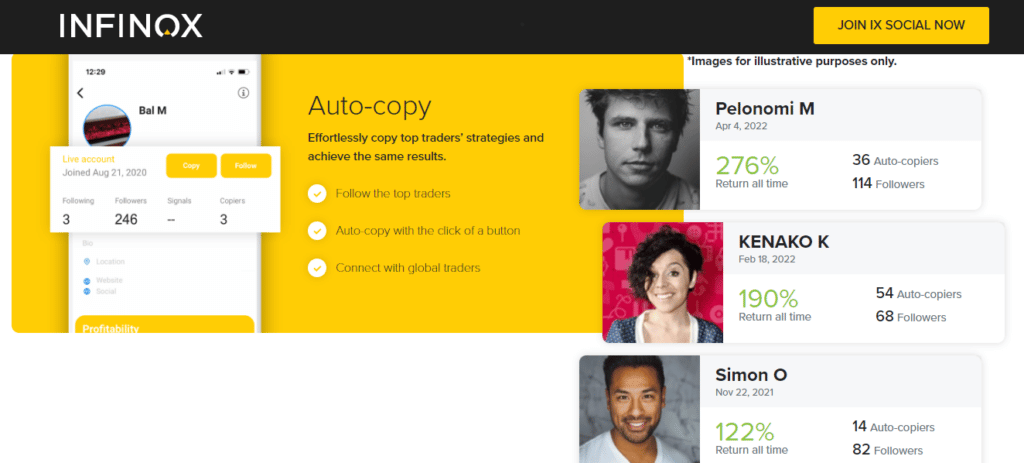
Task: Click Nov 22, 2021 date
Action: pos(744,392)
